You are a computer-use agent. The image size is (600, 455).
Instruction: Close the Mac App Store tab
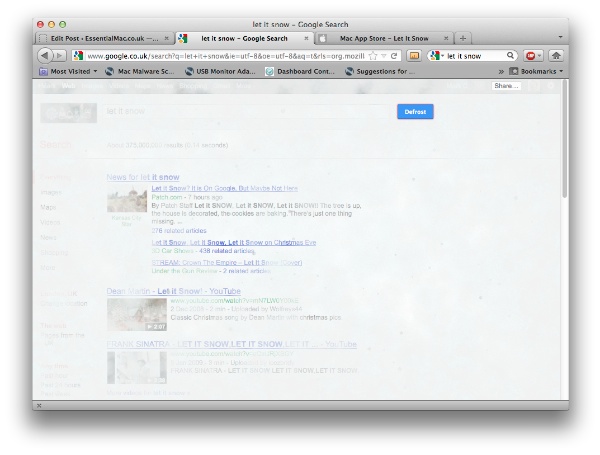click(446, 38)
